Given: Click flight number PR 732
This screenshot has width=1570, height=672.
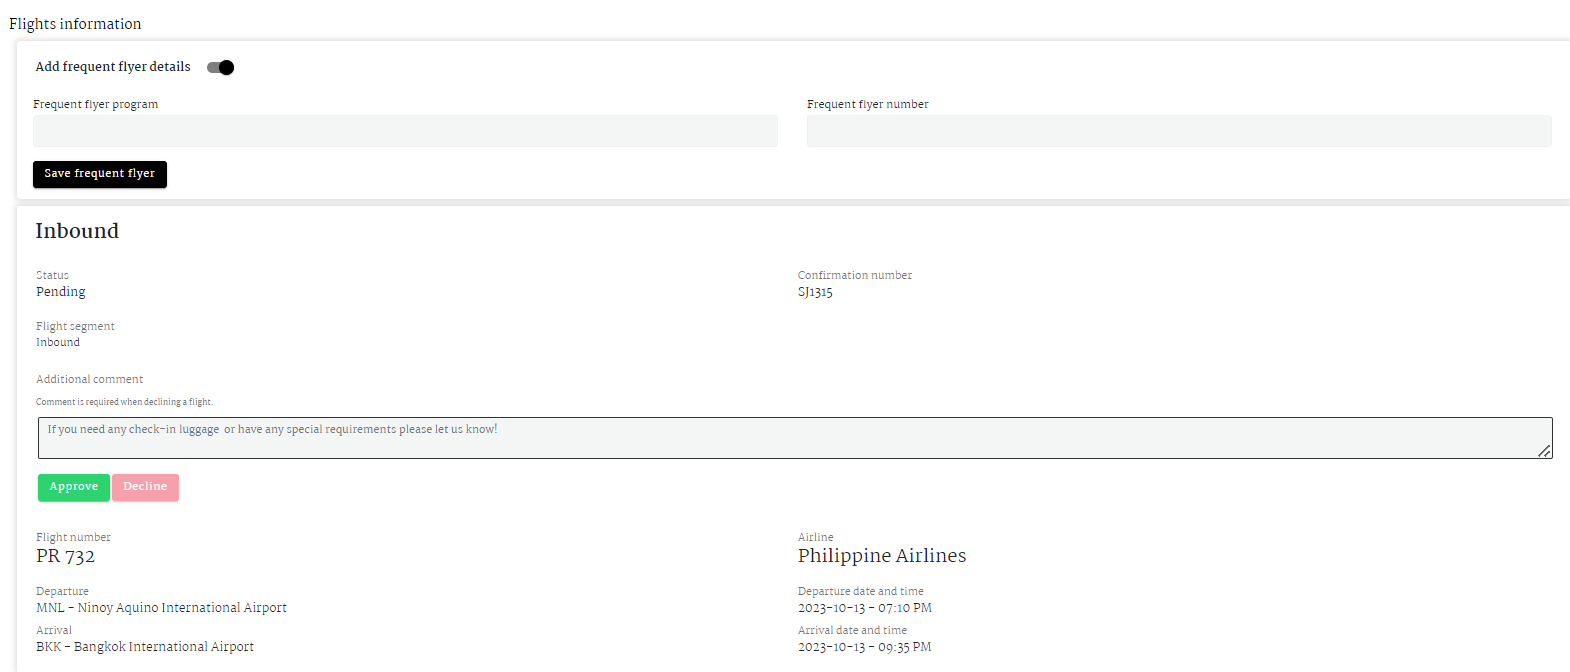Looking at the screenshot, I should (66, 556).
